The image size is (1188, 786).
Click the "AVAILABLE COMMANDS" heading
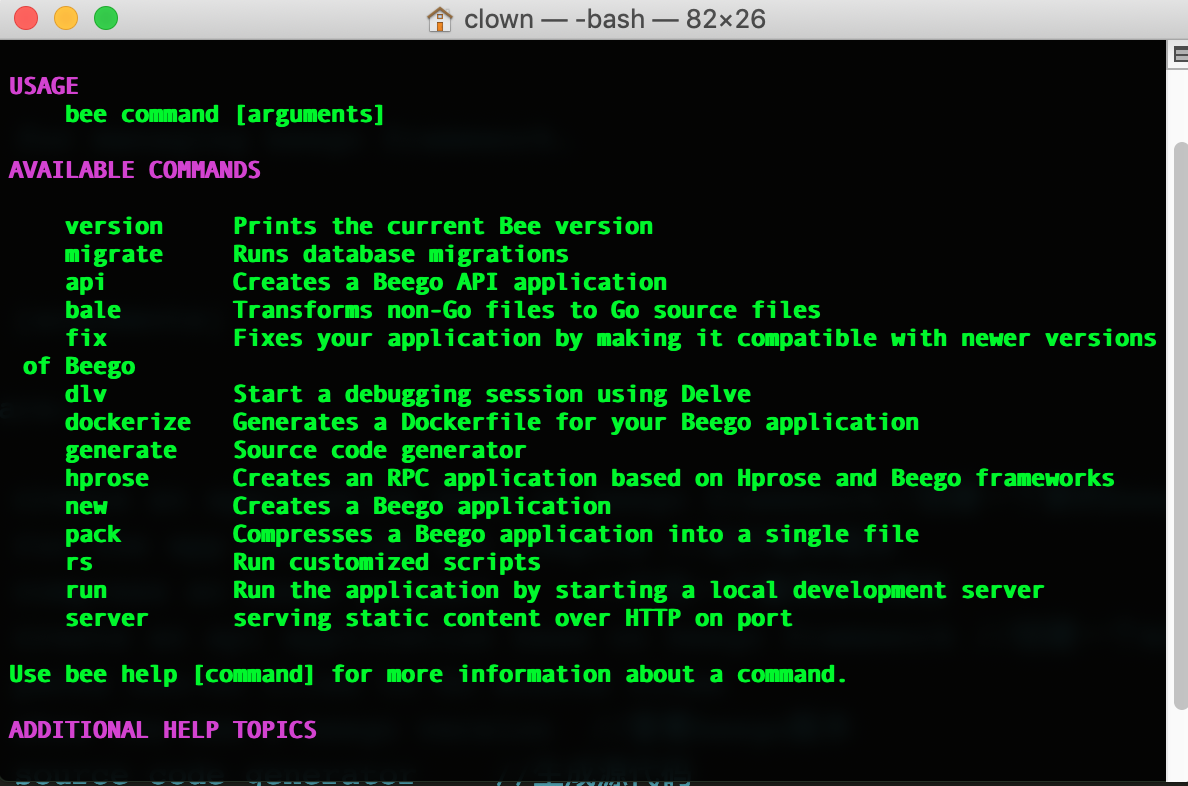pos(135,170)
